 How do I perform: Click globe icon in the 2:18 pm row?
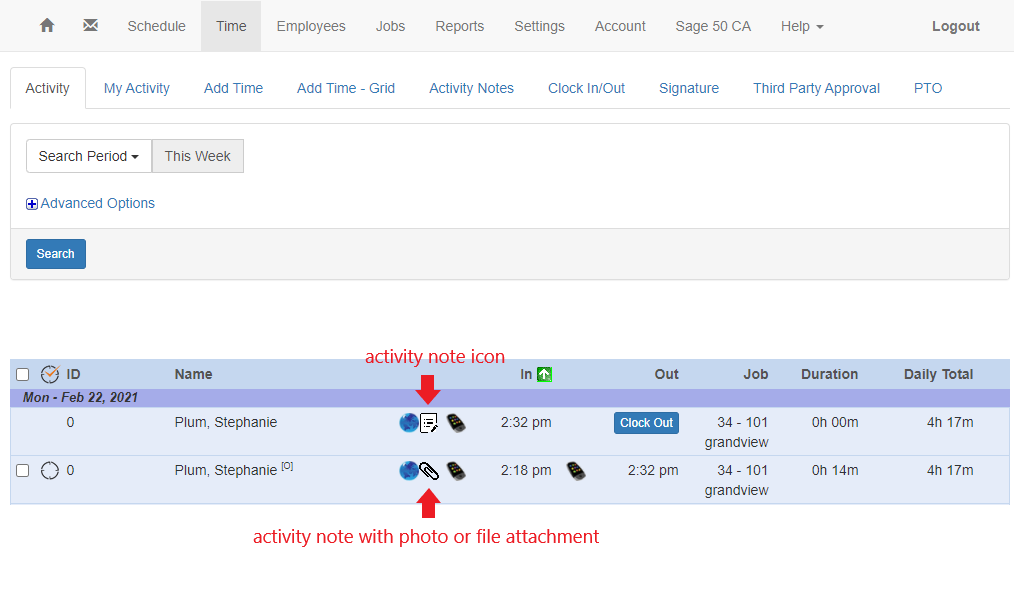(409, 471)
